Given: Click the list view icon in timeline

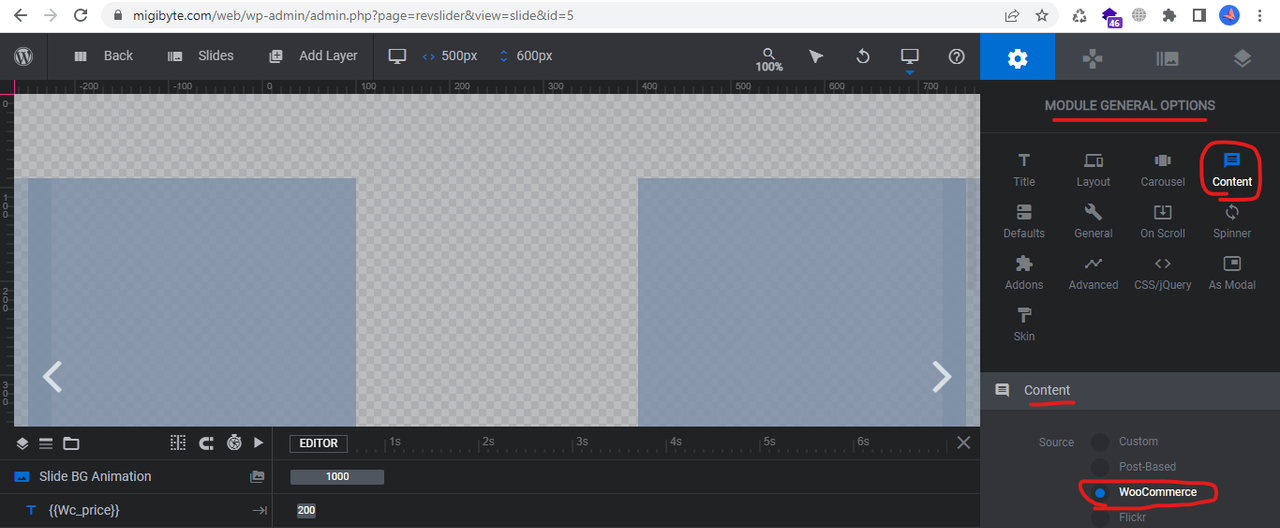Looking at the screenshot, I should click(46, 443).
